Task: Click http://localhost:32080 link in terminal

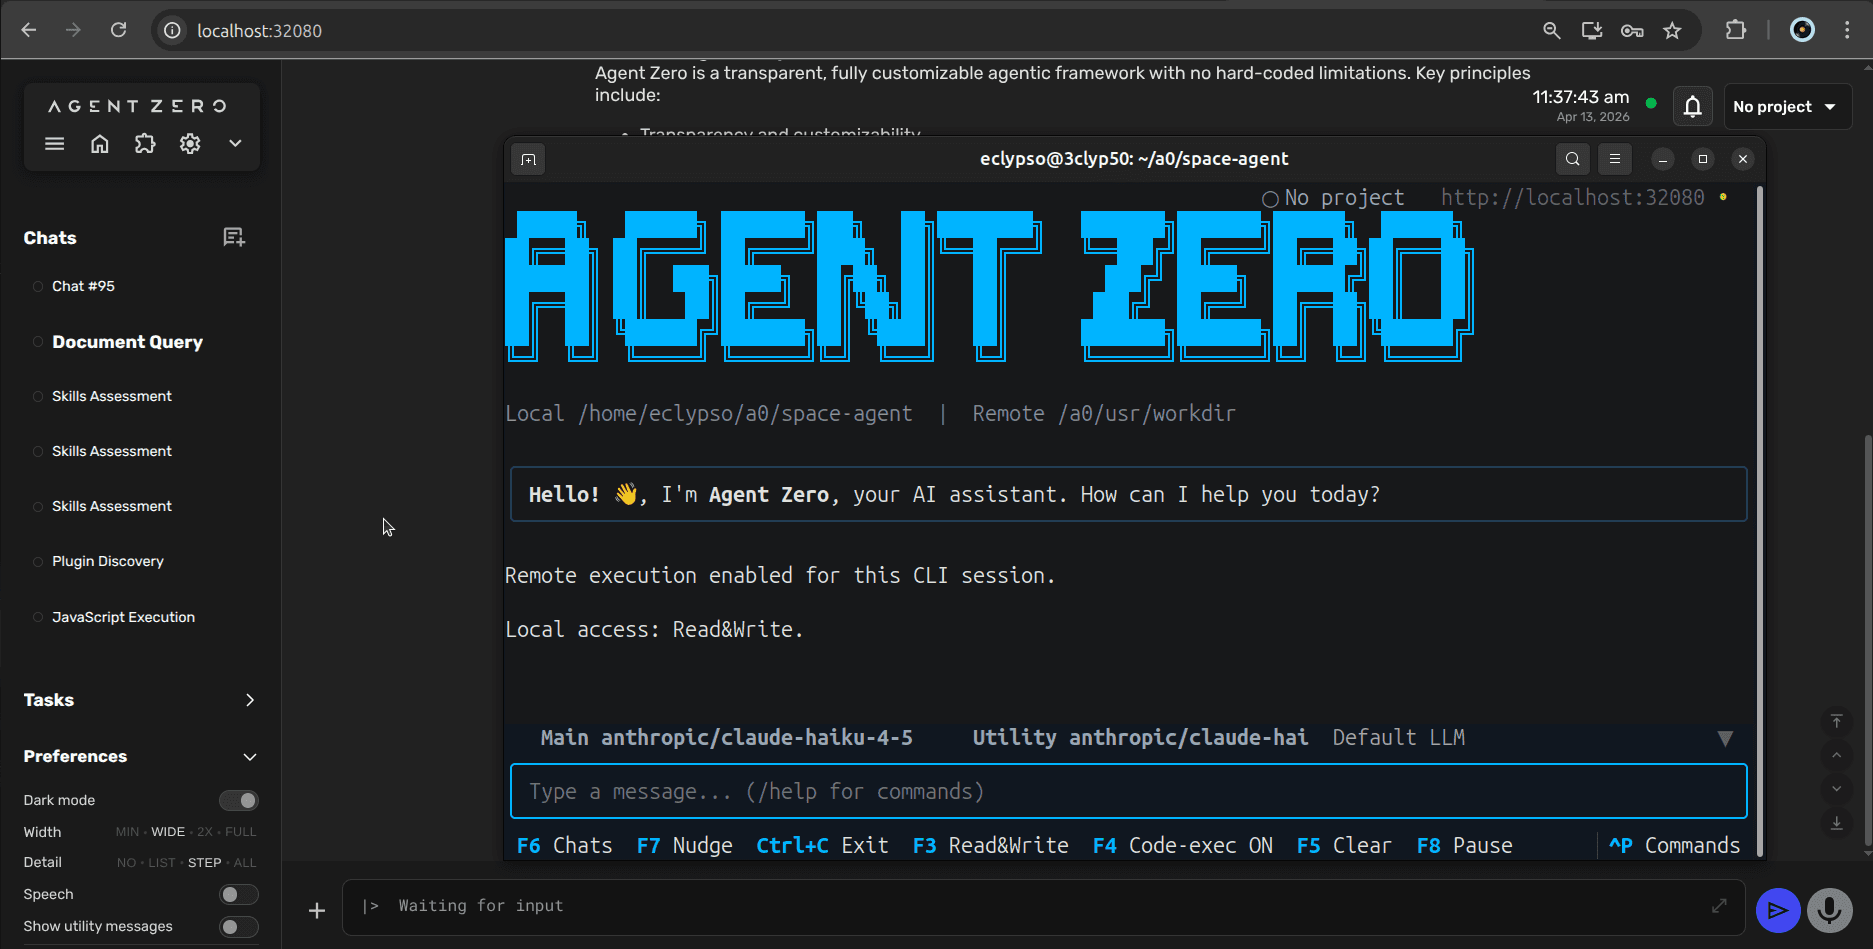Action: click(x=1572, y=198)
